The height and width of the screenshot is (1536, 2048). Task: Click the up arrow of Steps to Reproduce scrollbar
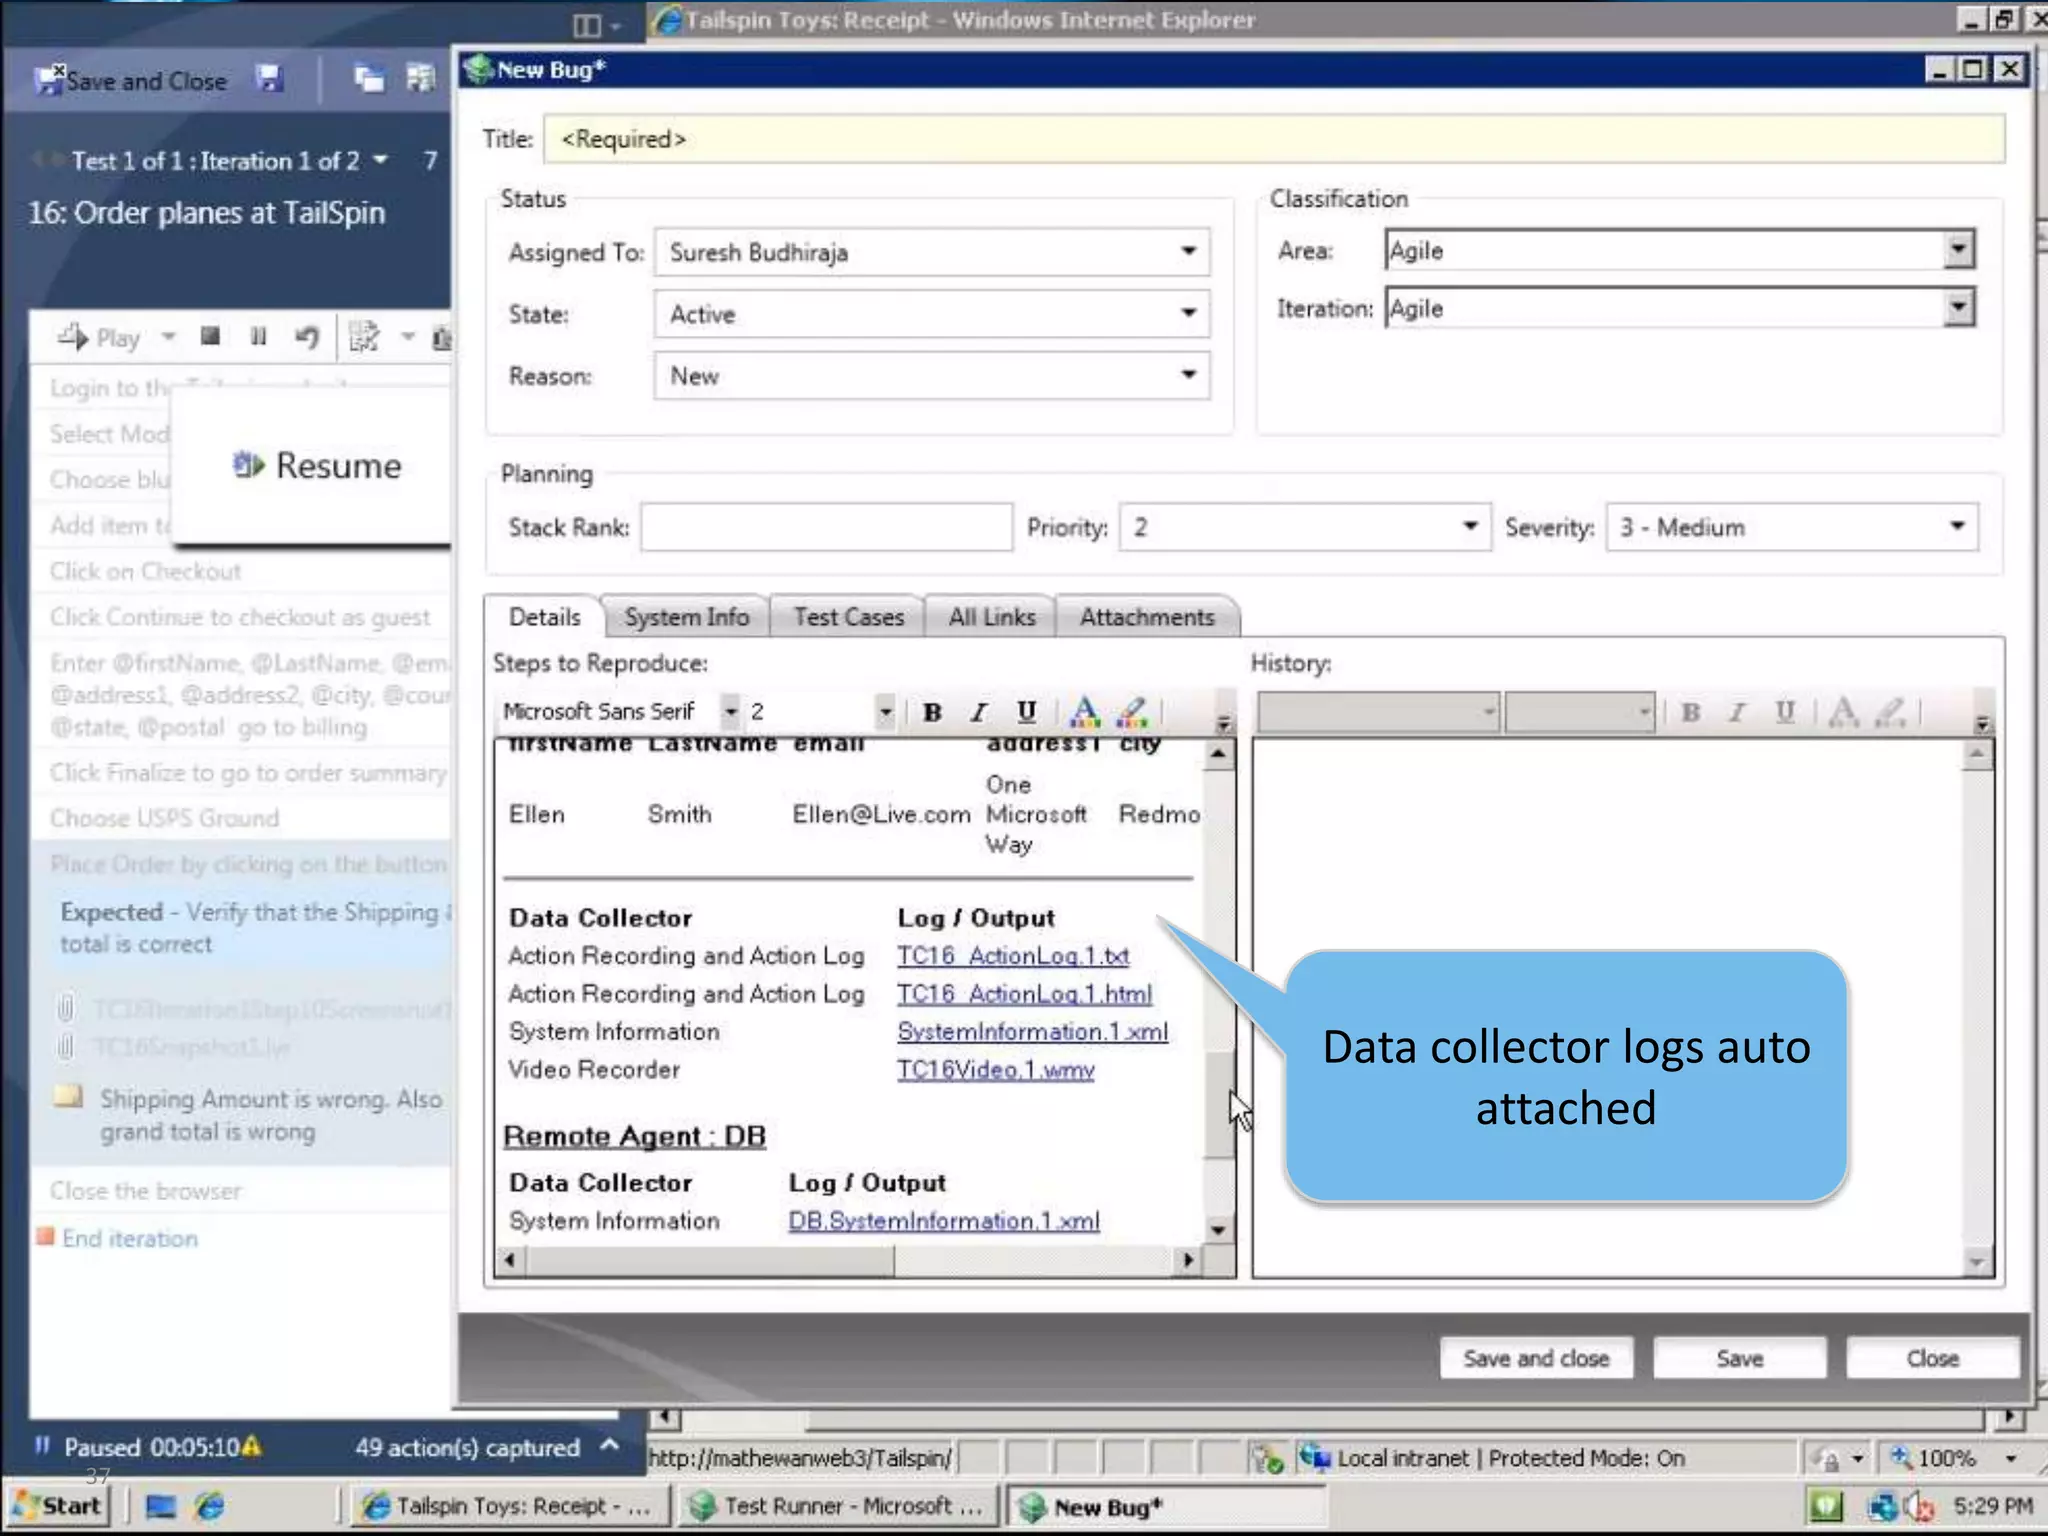click(1218, 755)
